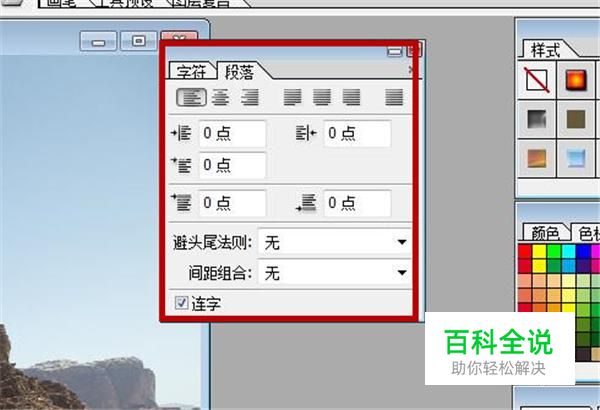Select the left align text icon
600x410 pixels.
coord(191,97)
